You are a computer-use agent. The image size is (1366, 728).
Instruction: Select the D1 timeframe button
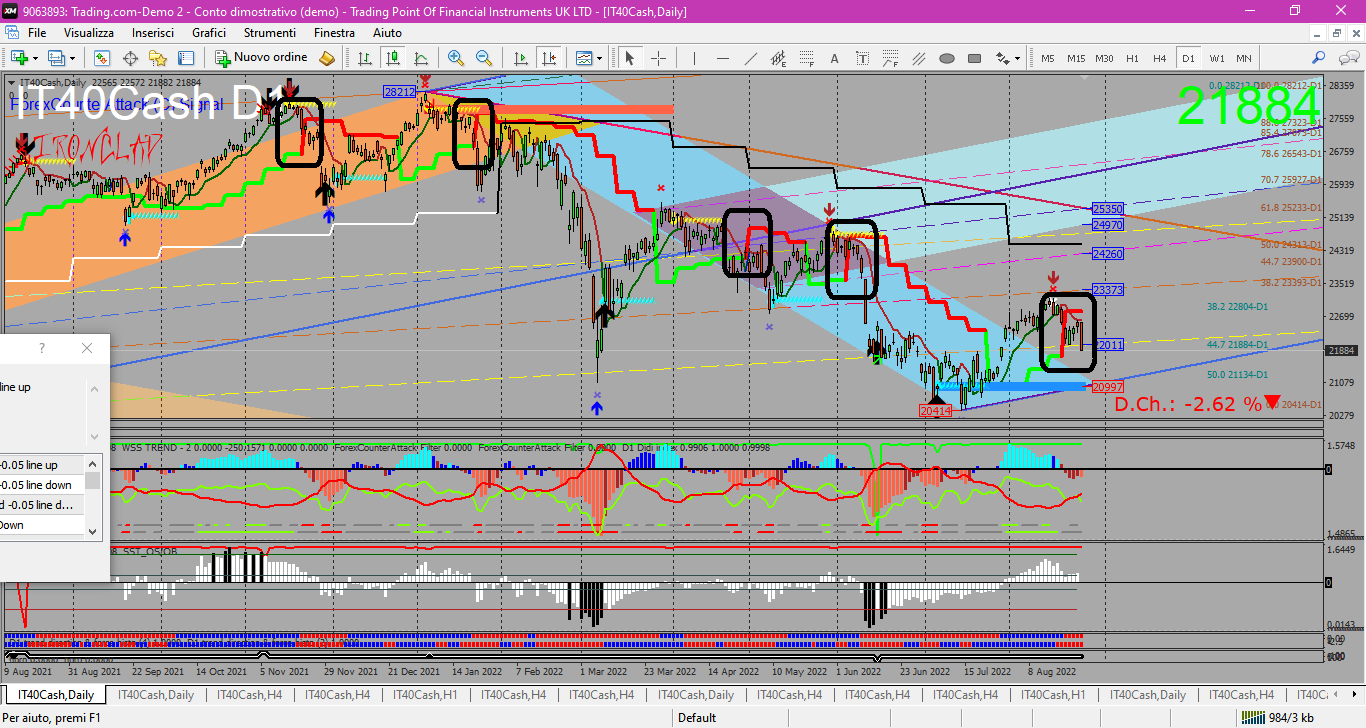[x=1188, y=58]
